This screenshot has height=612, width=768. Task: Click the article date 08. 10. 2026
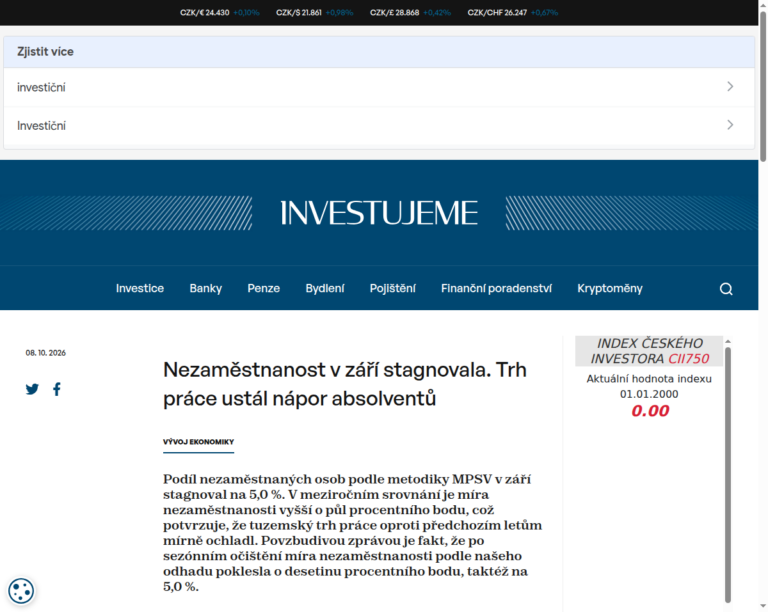click(46, 353)
